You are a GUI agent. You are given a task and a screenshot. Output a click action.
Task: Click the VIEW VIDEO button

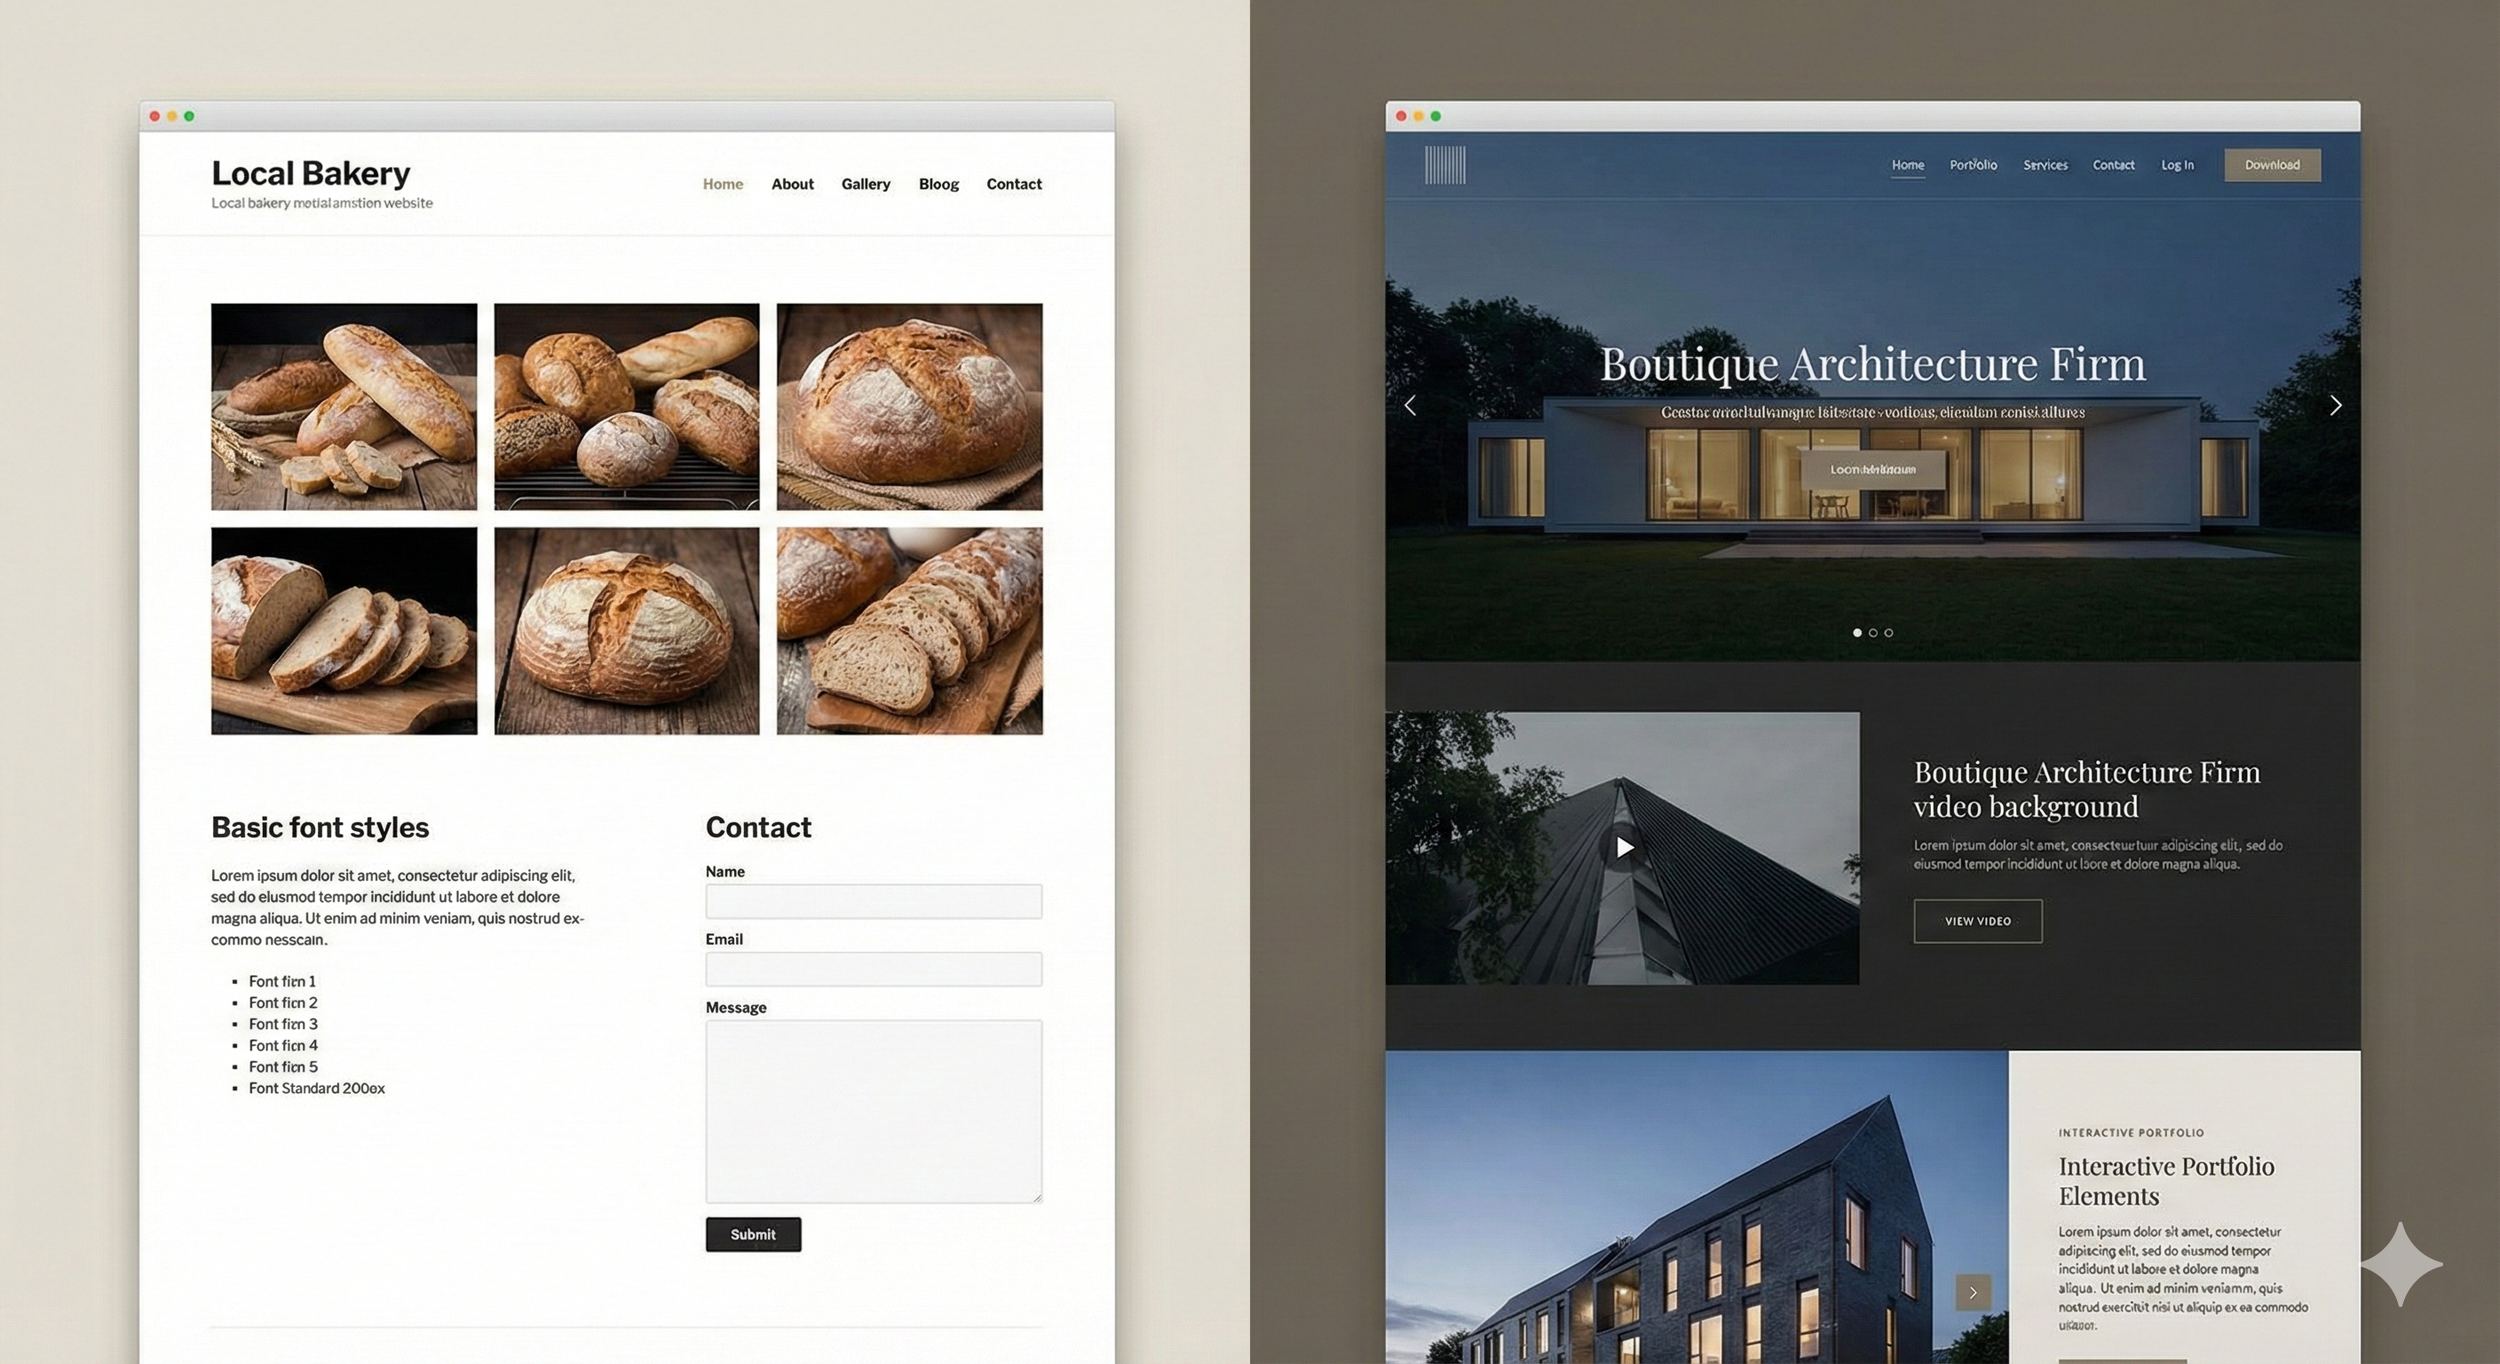point(1977,921)
